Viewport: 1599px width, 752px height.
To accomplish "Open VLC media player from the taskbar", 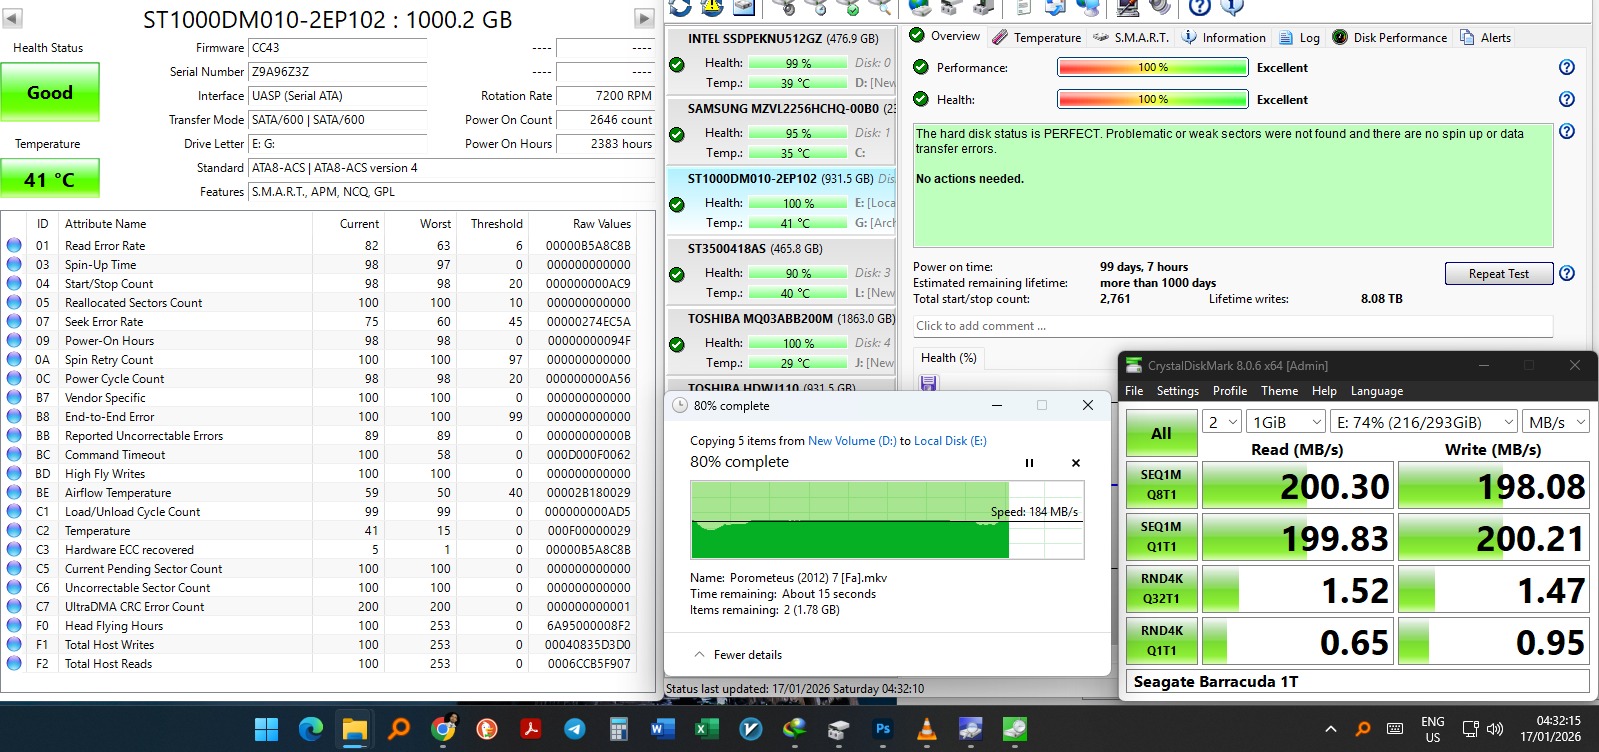I will [927, 729].
